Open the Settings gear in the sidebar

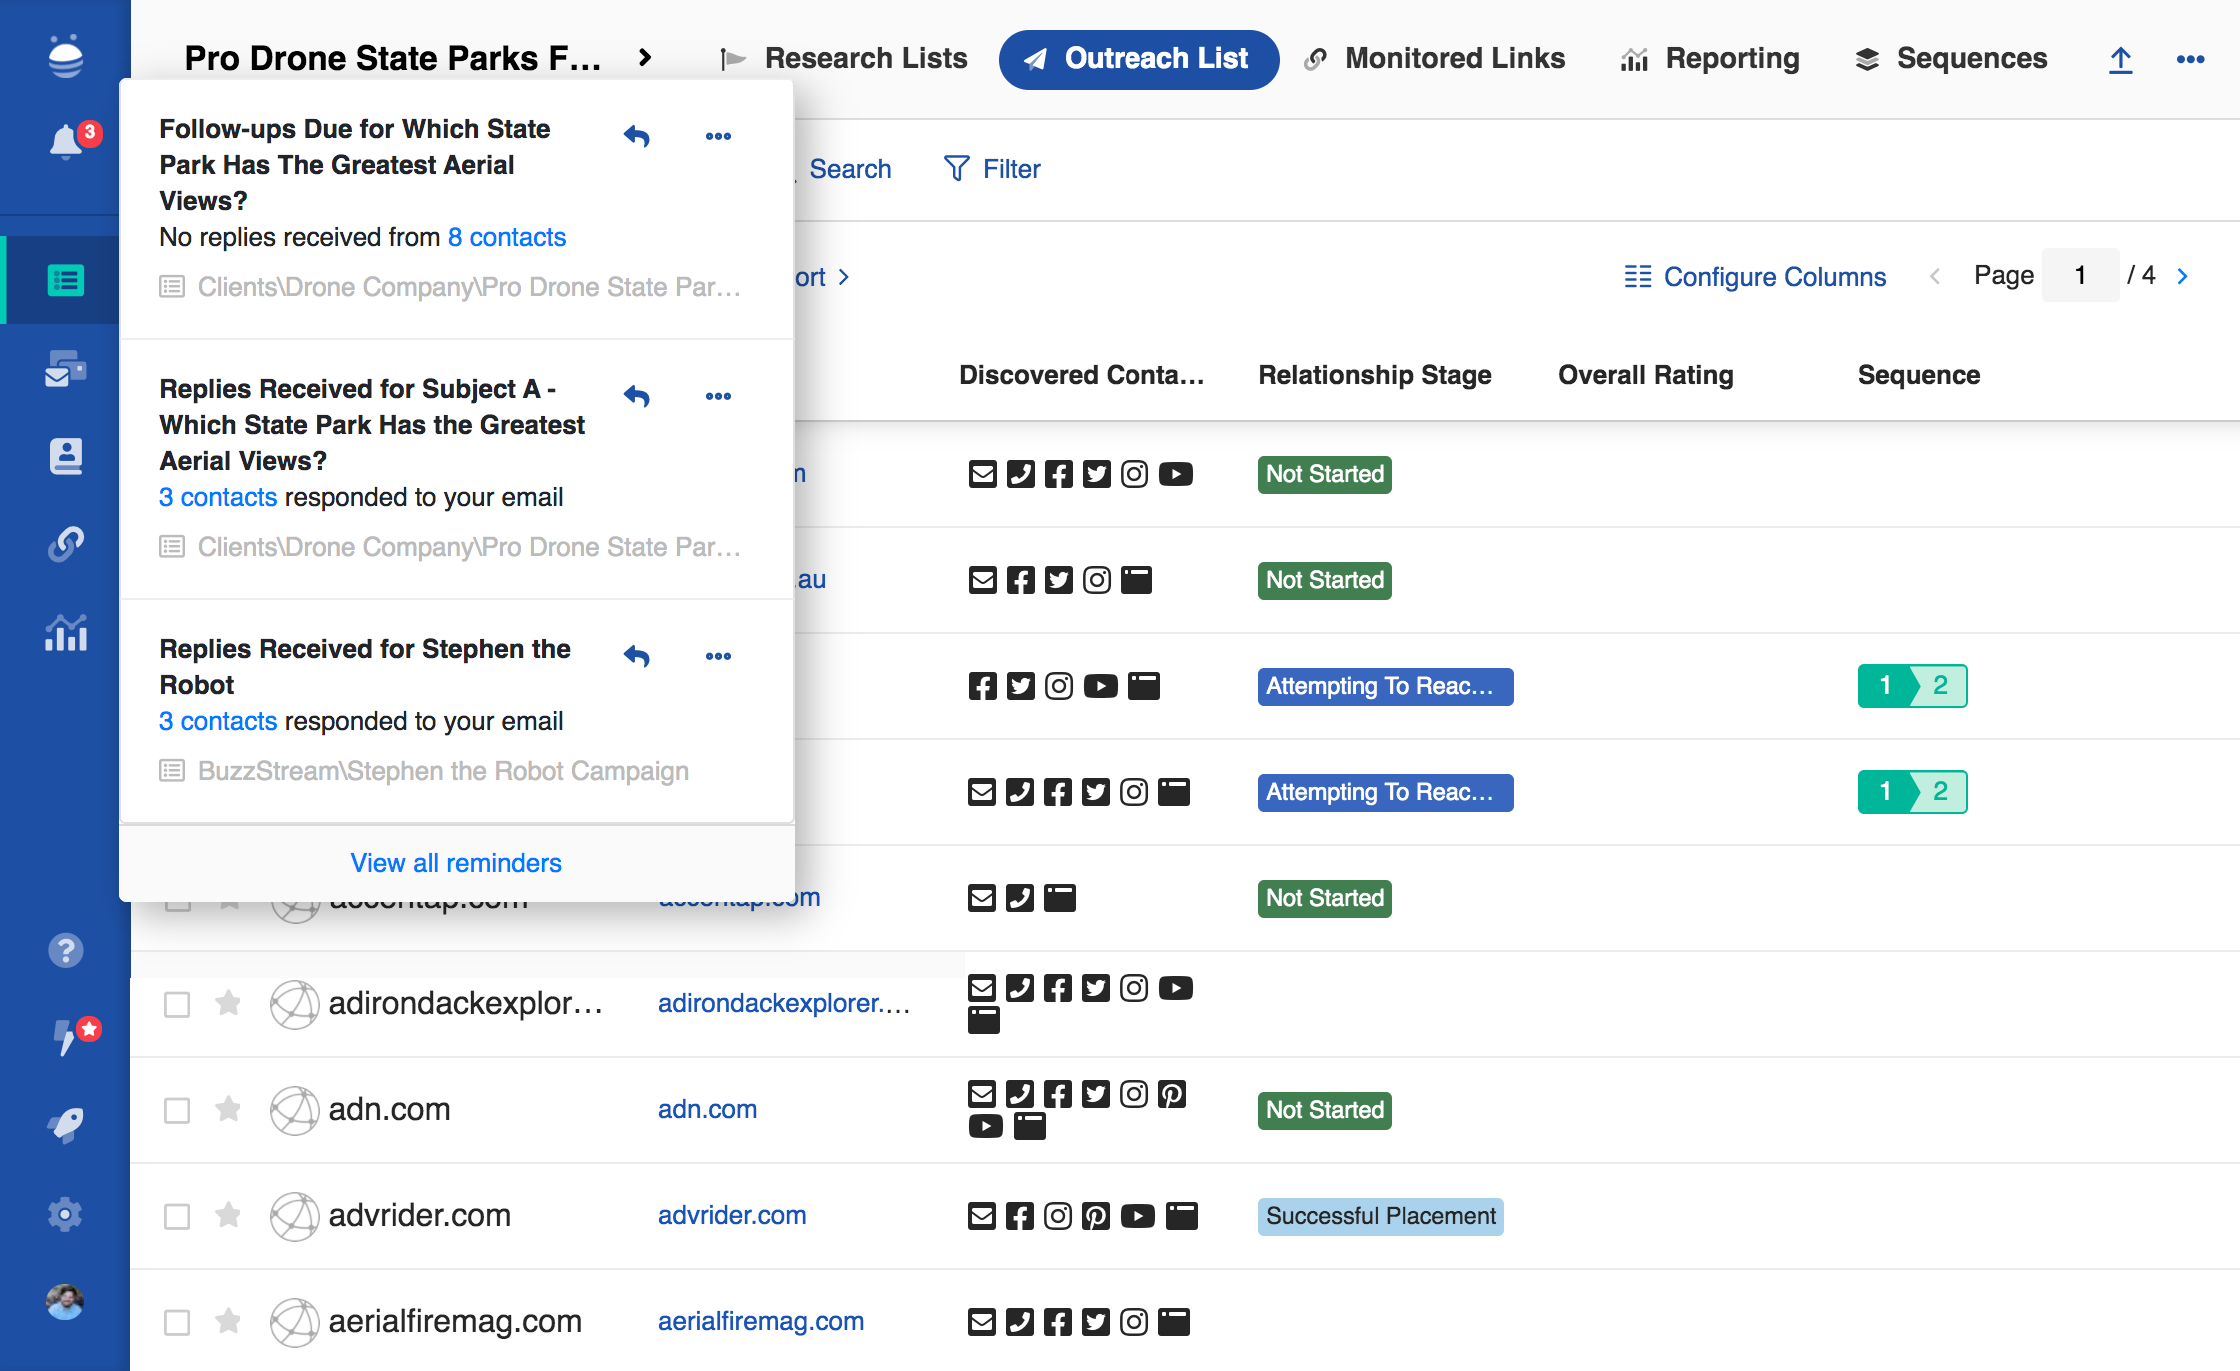66,1214
